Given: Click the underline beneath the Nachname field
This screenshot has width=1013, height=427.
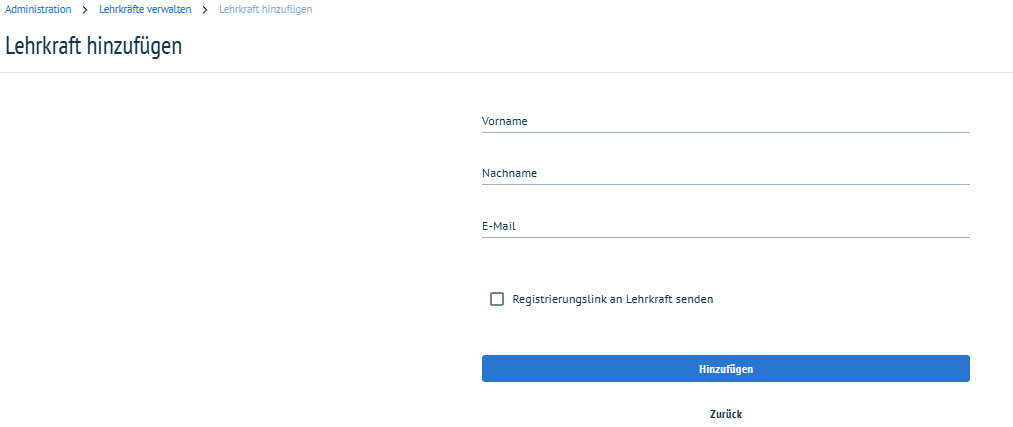Looking at the screenshot, I should [726, 184].
